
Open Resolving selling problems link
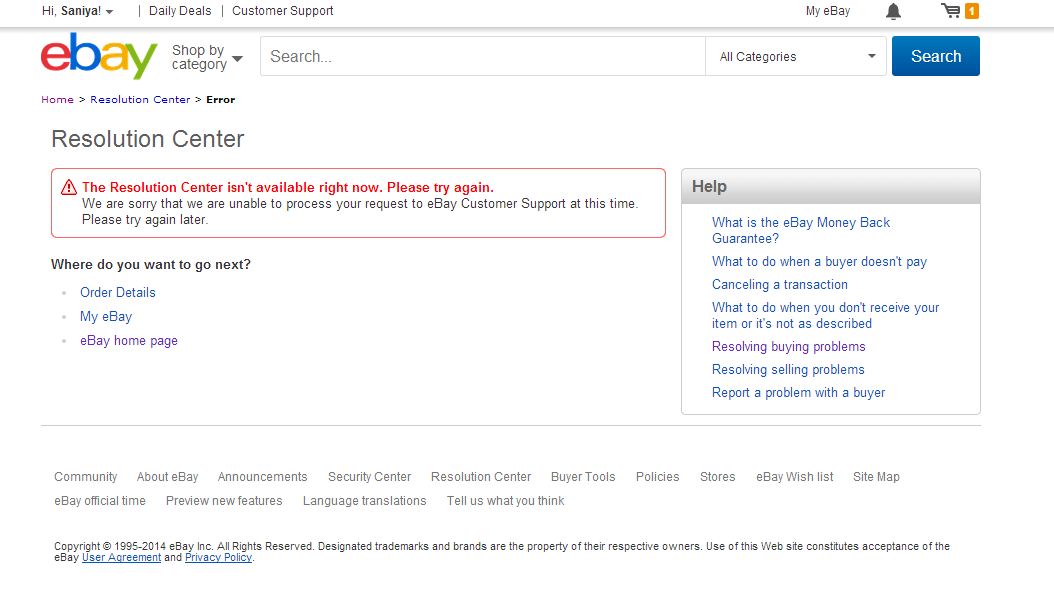(788, 369)
